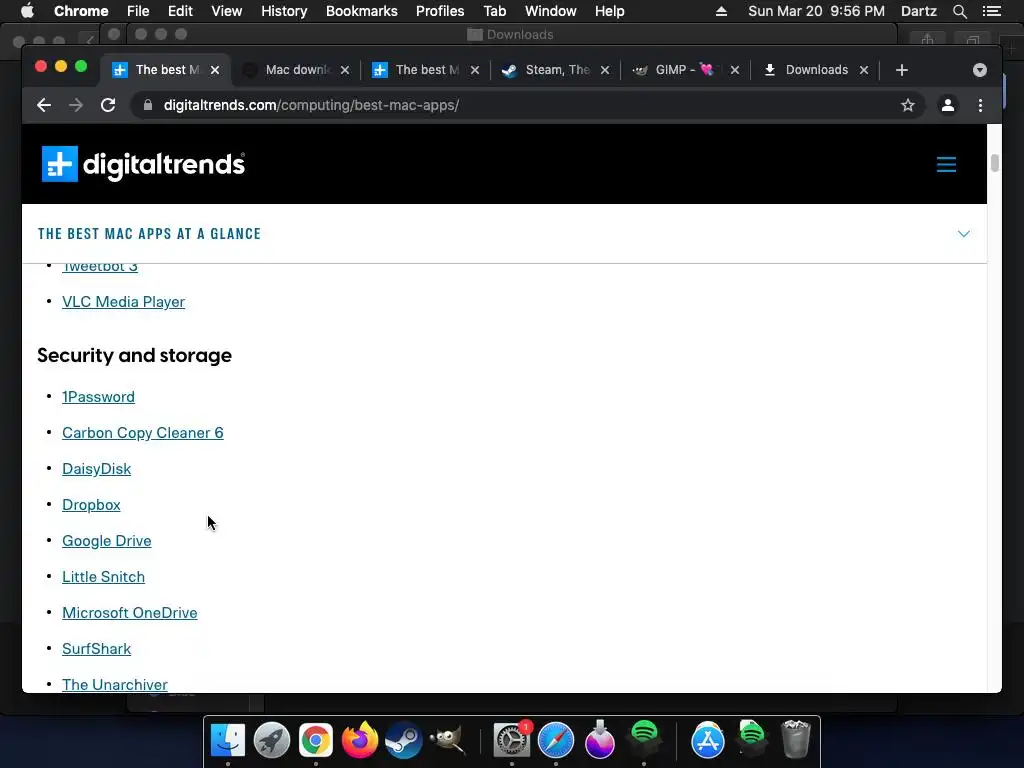
Task: Open the VLC Media Player link
Action: coord(123,302)
